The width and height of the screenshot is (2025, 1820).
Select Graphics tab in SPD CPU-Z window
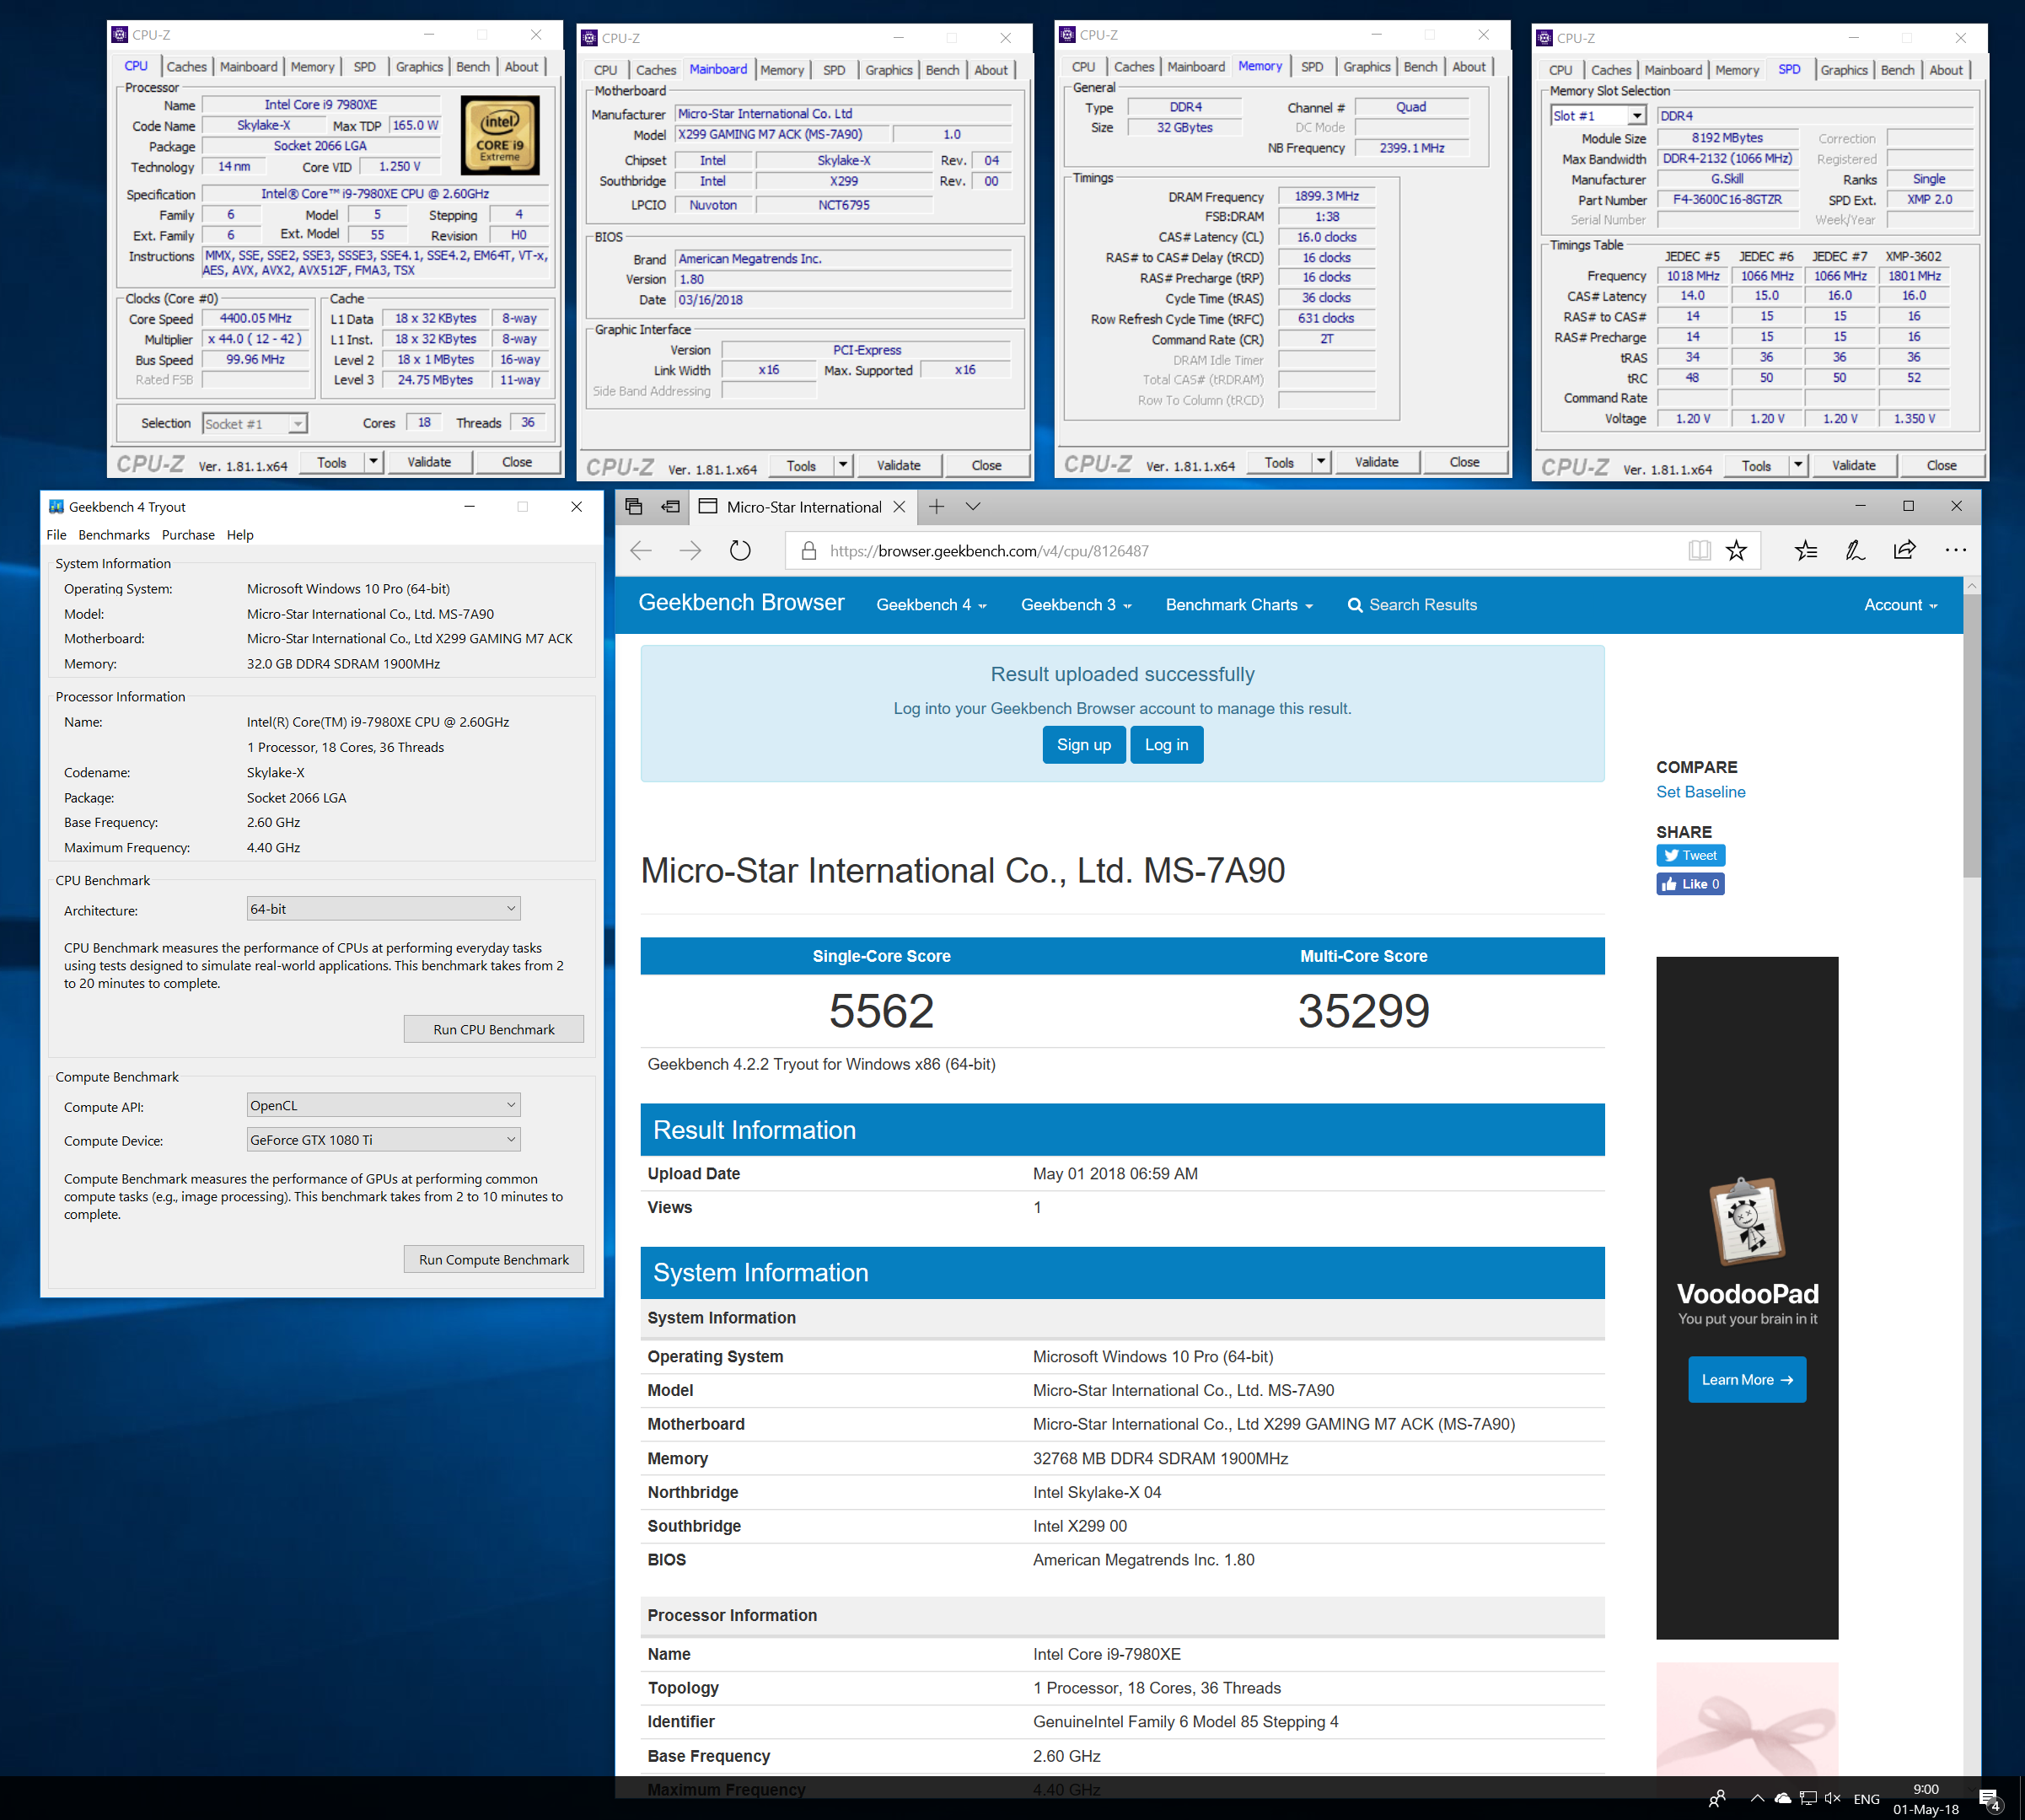[x=1844, y=70]
